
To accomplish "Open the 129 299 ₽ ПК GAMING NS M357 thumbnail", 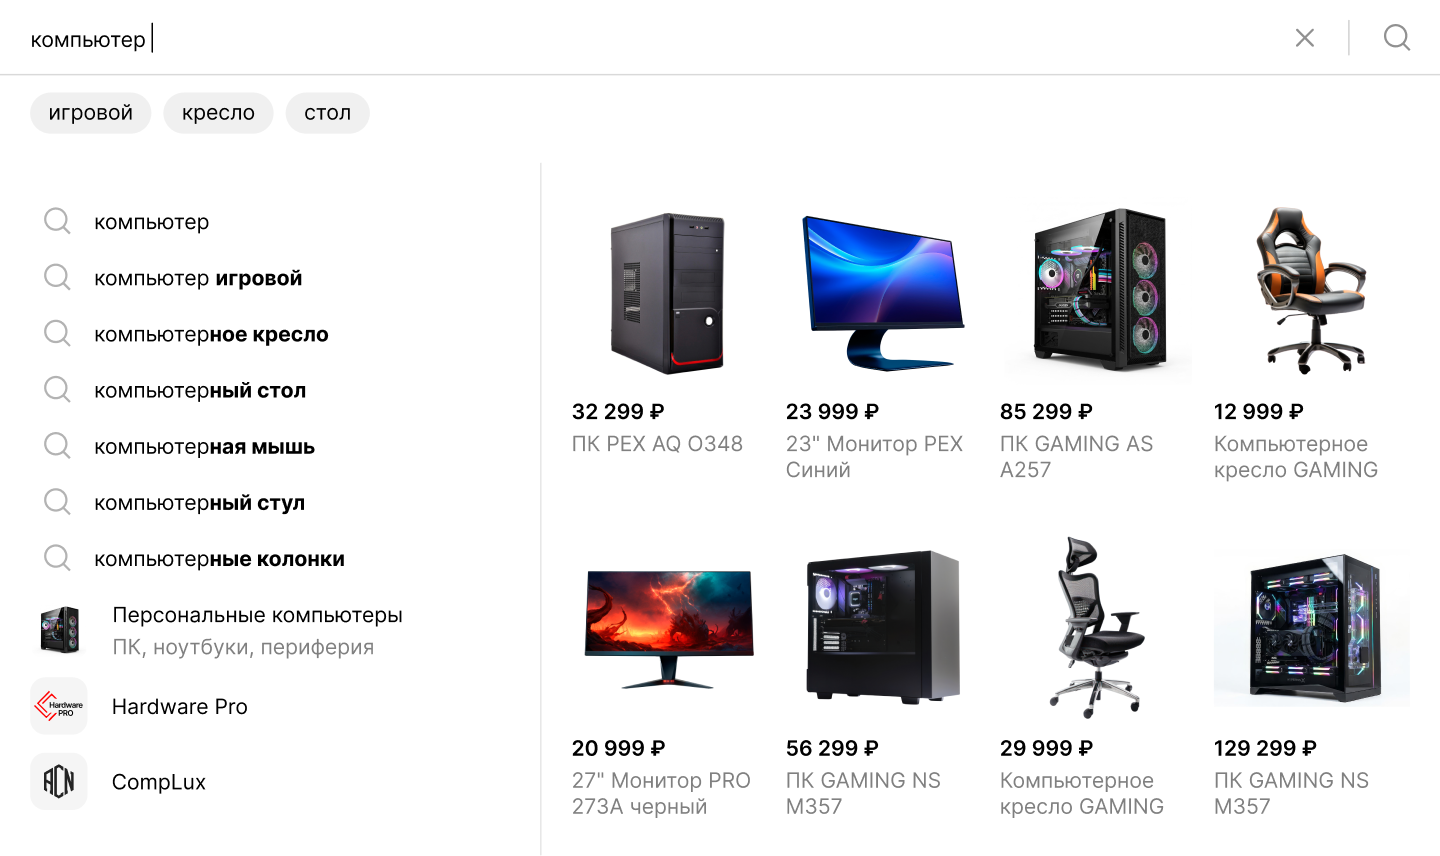I will (1312, 627).
